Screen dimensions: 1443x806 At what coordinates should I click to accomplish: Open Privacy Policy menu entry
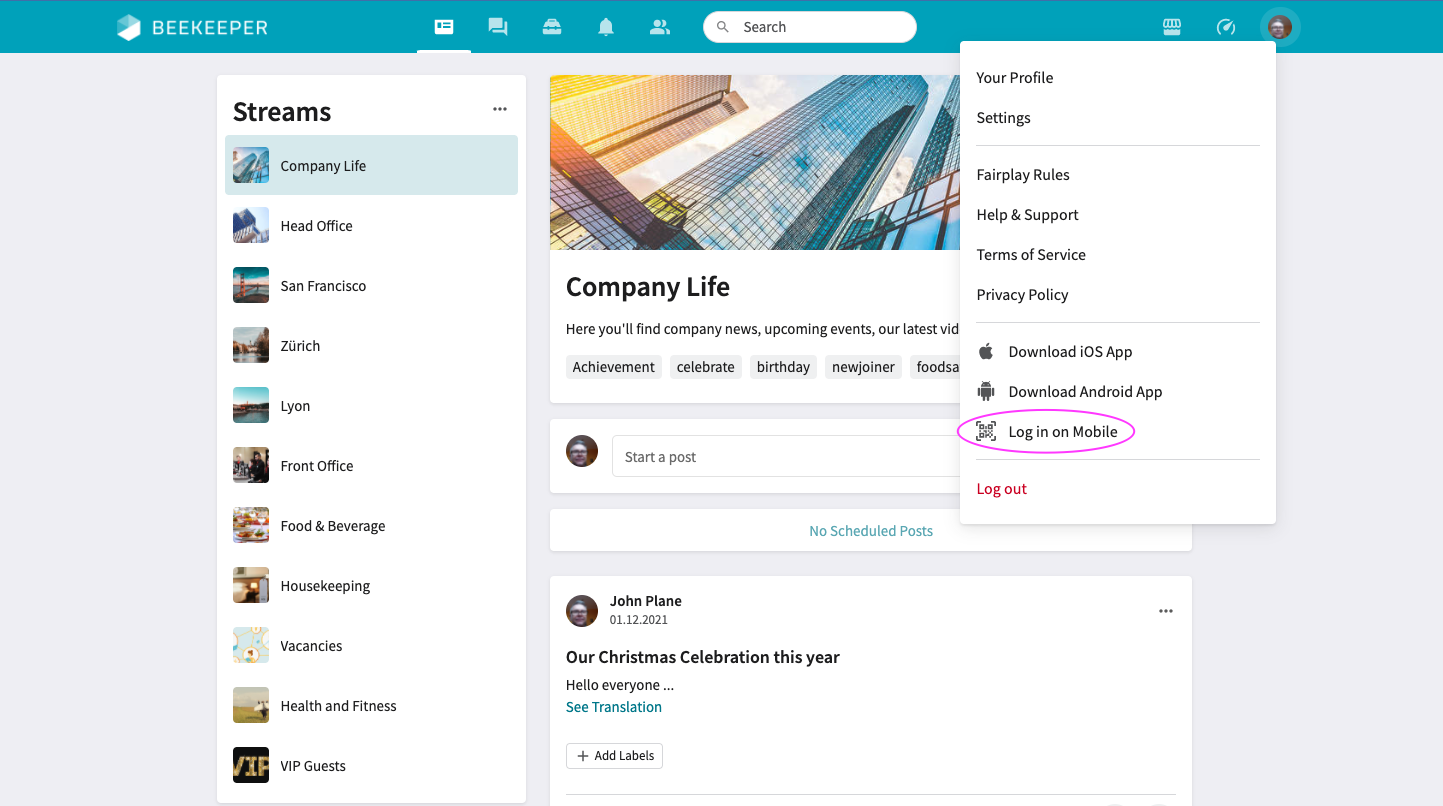1022,295
